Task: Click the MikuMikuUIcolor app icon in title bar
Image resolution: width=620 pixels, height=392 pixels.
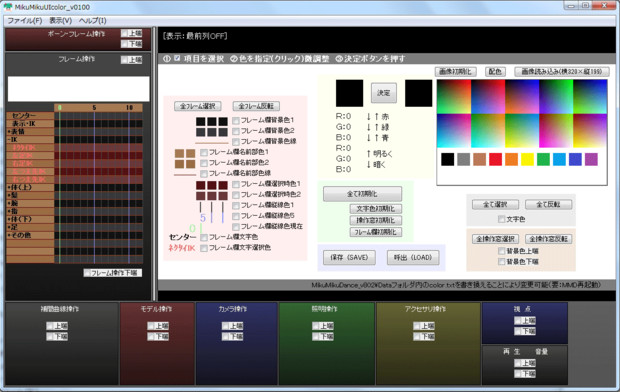Action: (x=8, y=7)
